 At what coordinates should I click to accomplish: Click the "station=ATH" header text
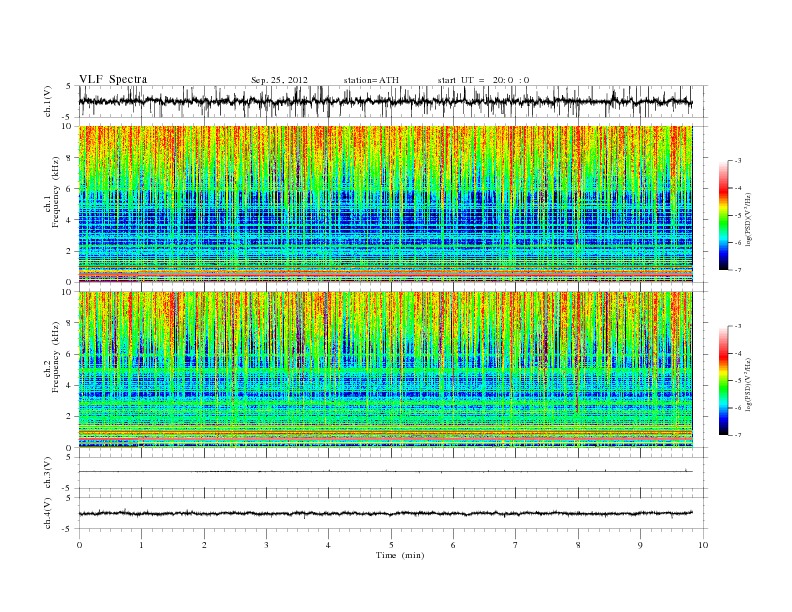(371, 80)
